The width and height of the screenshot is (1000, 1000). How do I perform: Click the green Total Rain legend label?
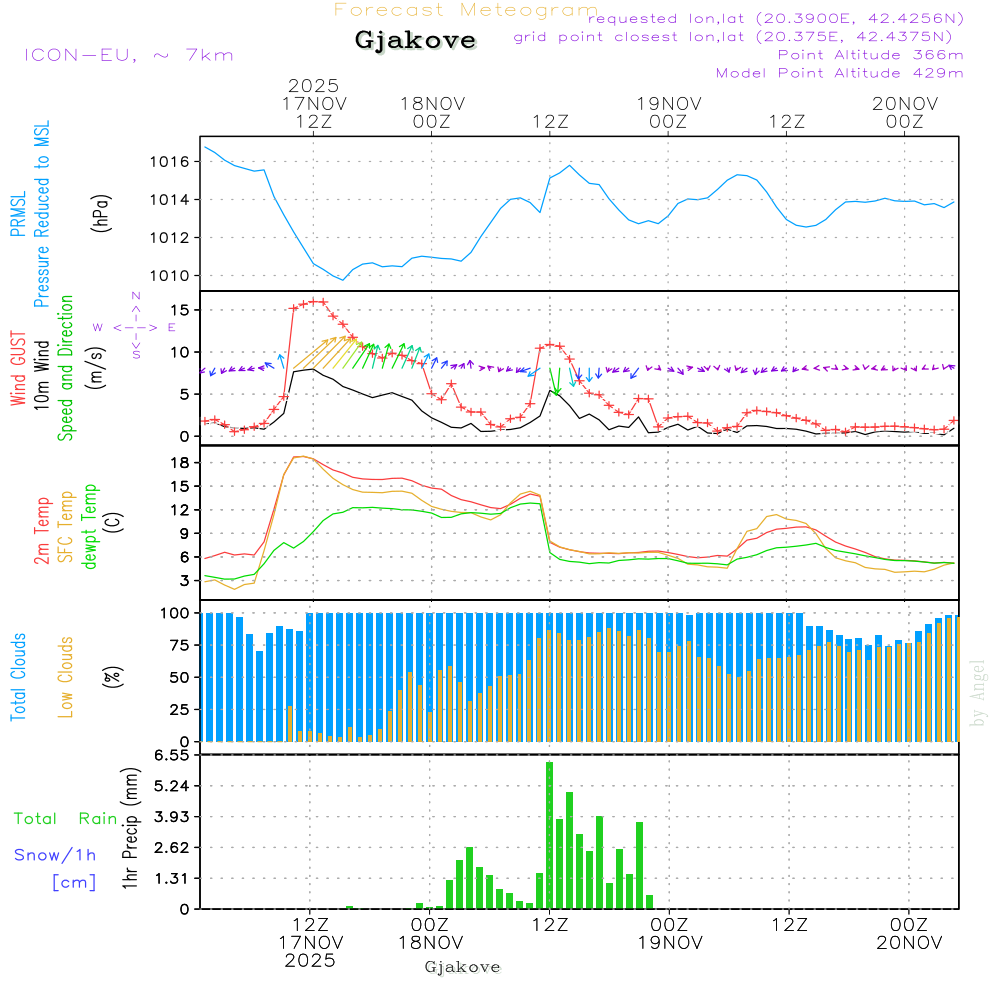(x=65, y=819)
